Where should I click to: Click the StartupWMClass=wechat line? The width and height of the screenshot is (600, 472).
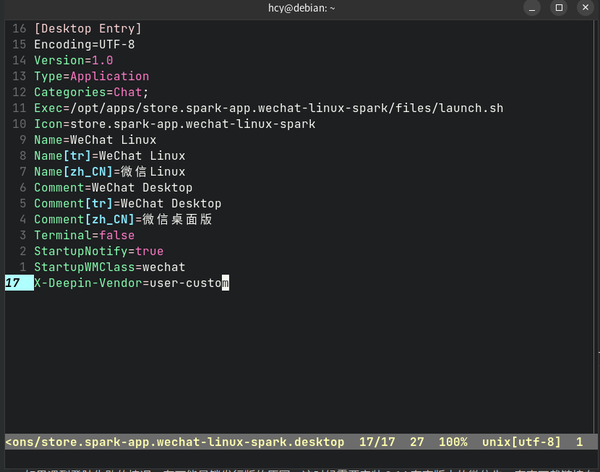tap(109, 267)
